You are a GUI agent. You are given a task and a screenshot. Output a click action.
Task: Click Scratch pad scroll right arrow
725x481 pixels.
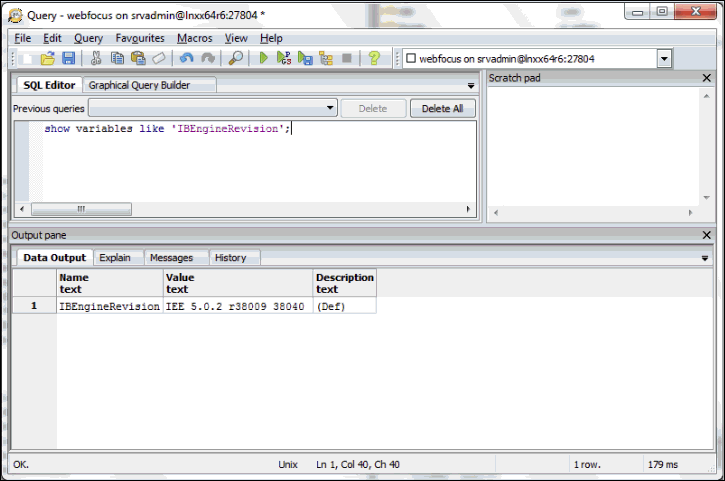point(690,212)
